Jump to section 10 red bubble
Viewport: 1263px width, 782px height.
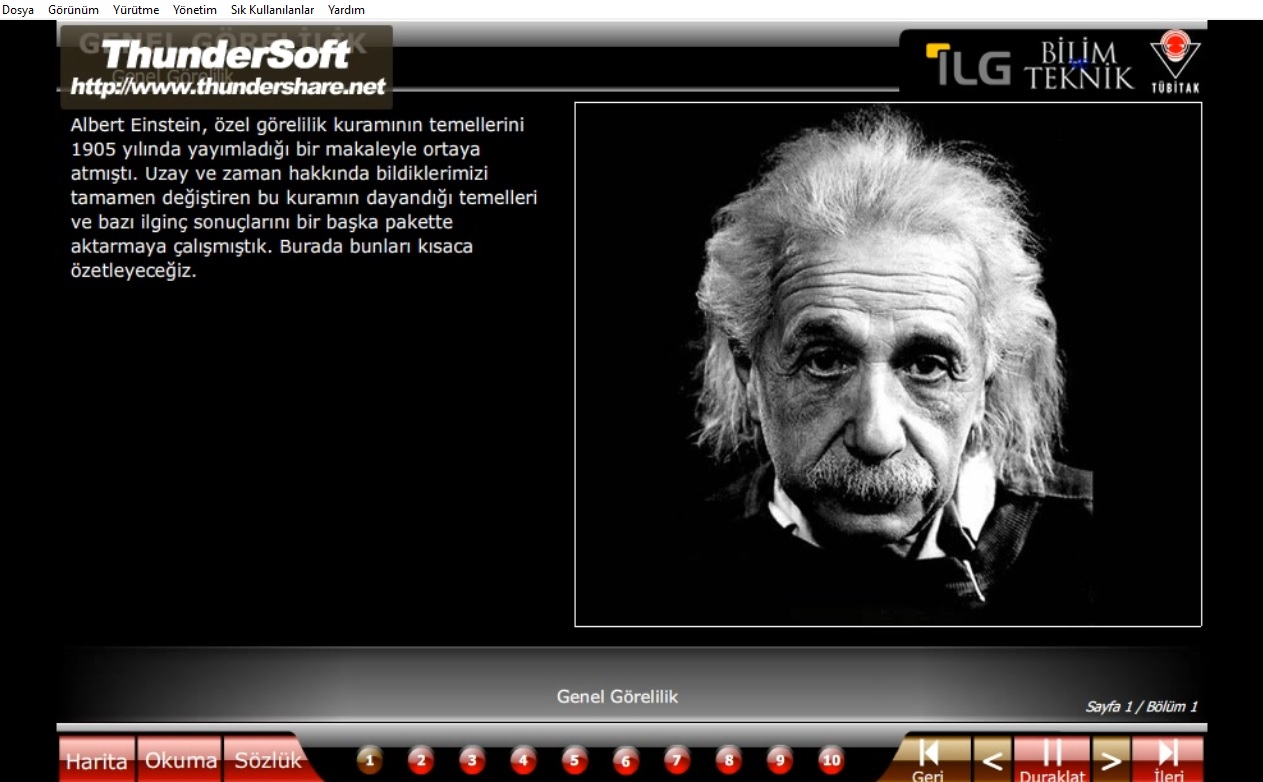831,761
